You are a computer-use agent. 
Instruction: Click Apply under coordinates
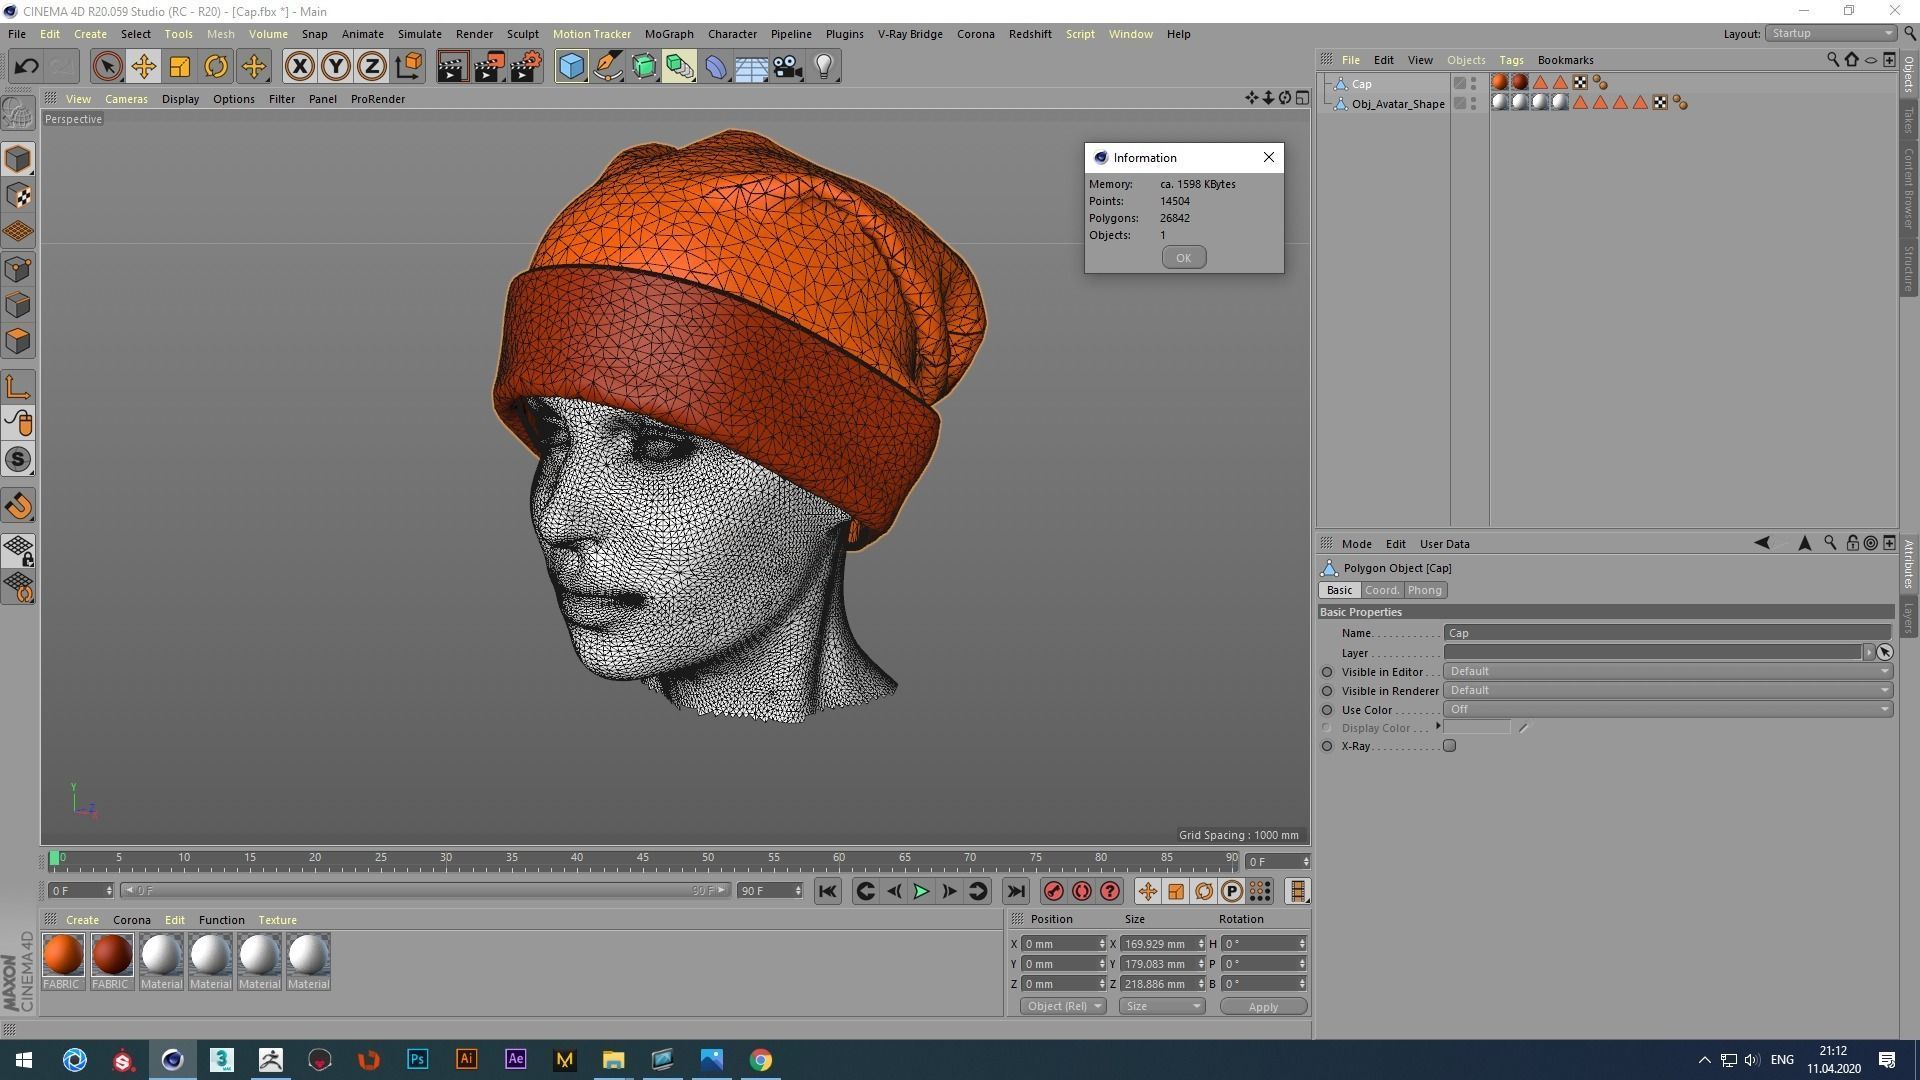coord(1263,1006)
